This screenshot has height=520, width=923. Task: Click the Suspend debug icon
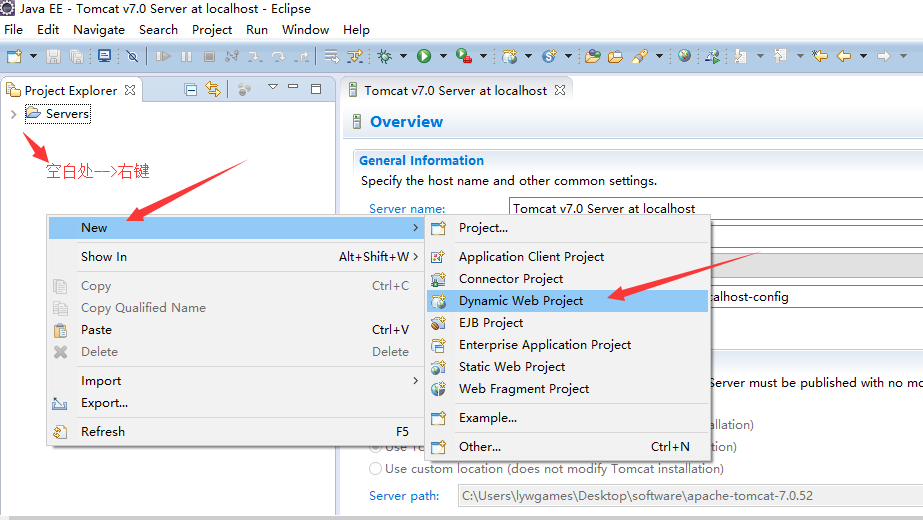[x=187, y=57]
